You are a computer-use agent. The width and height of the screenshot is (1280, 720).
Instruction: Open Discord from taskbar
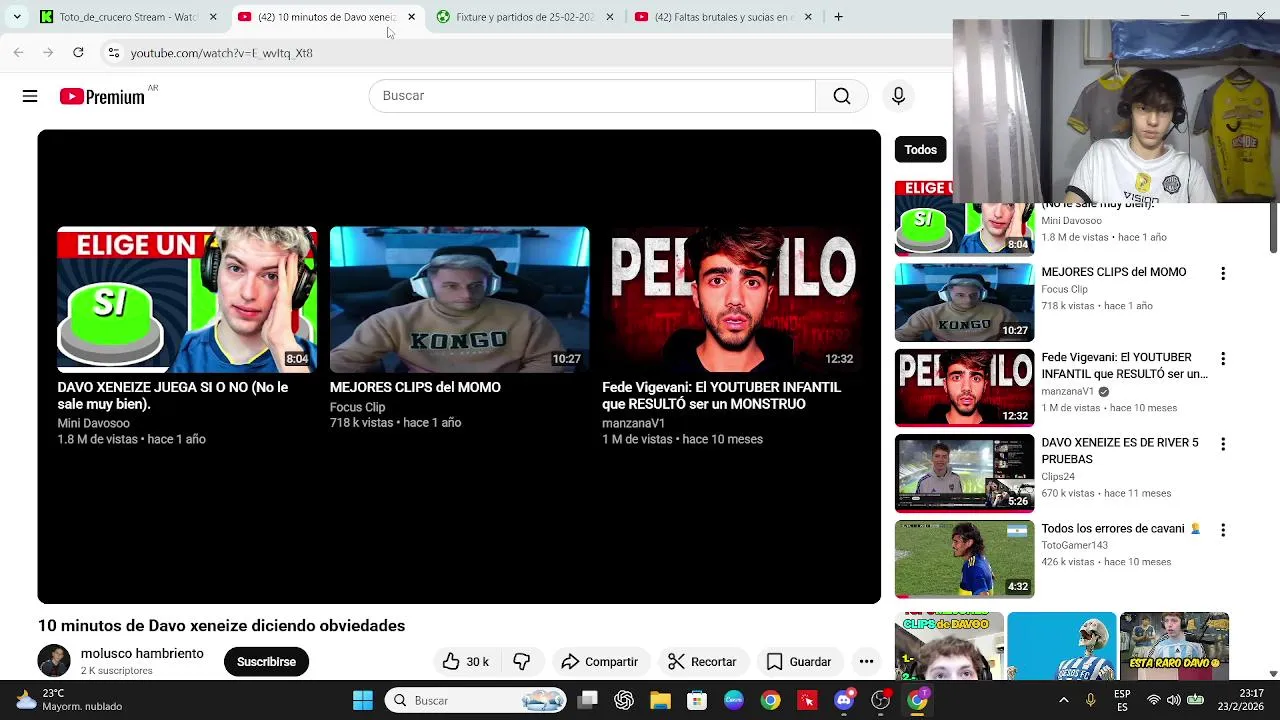click(x=844, y=700)
